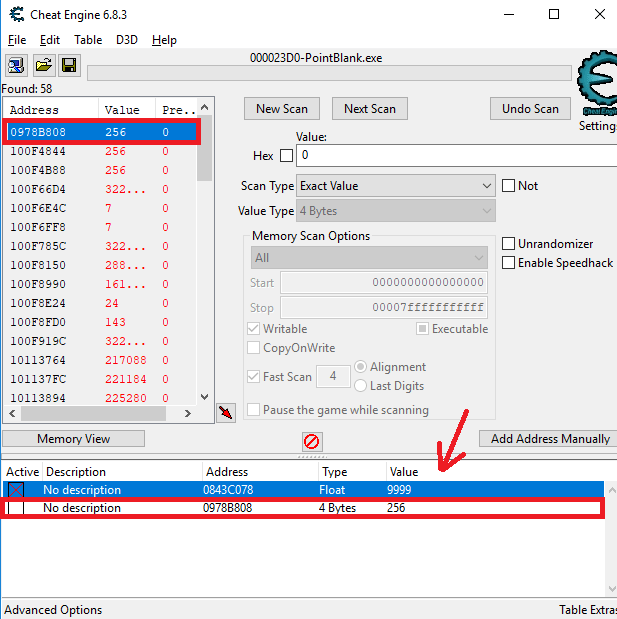The height and width of the screenshot is (619, 617).
Task: Toggle Enable Speedhack
Action: pos(508,263)
